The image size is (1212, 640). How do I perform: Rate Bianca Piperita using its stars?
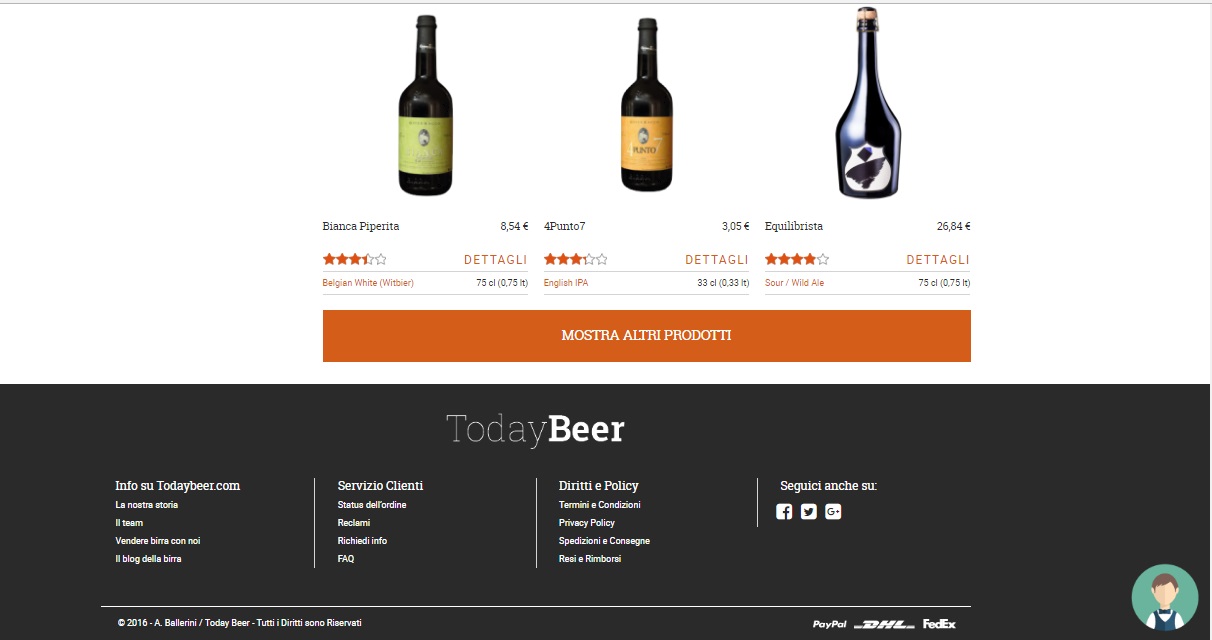coord(354,259)
